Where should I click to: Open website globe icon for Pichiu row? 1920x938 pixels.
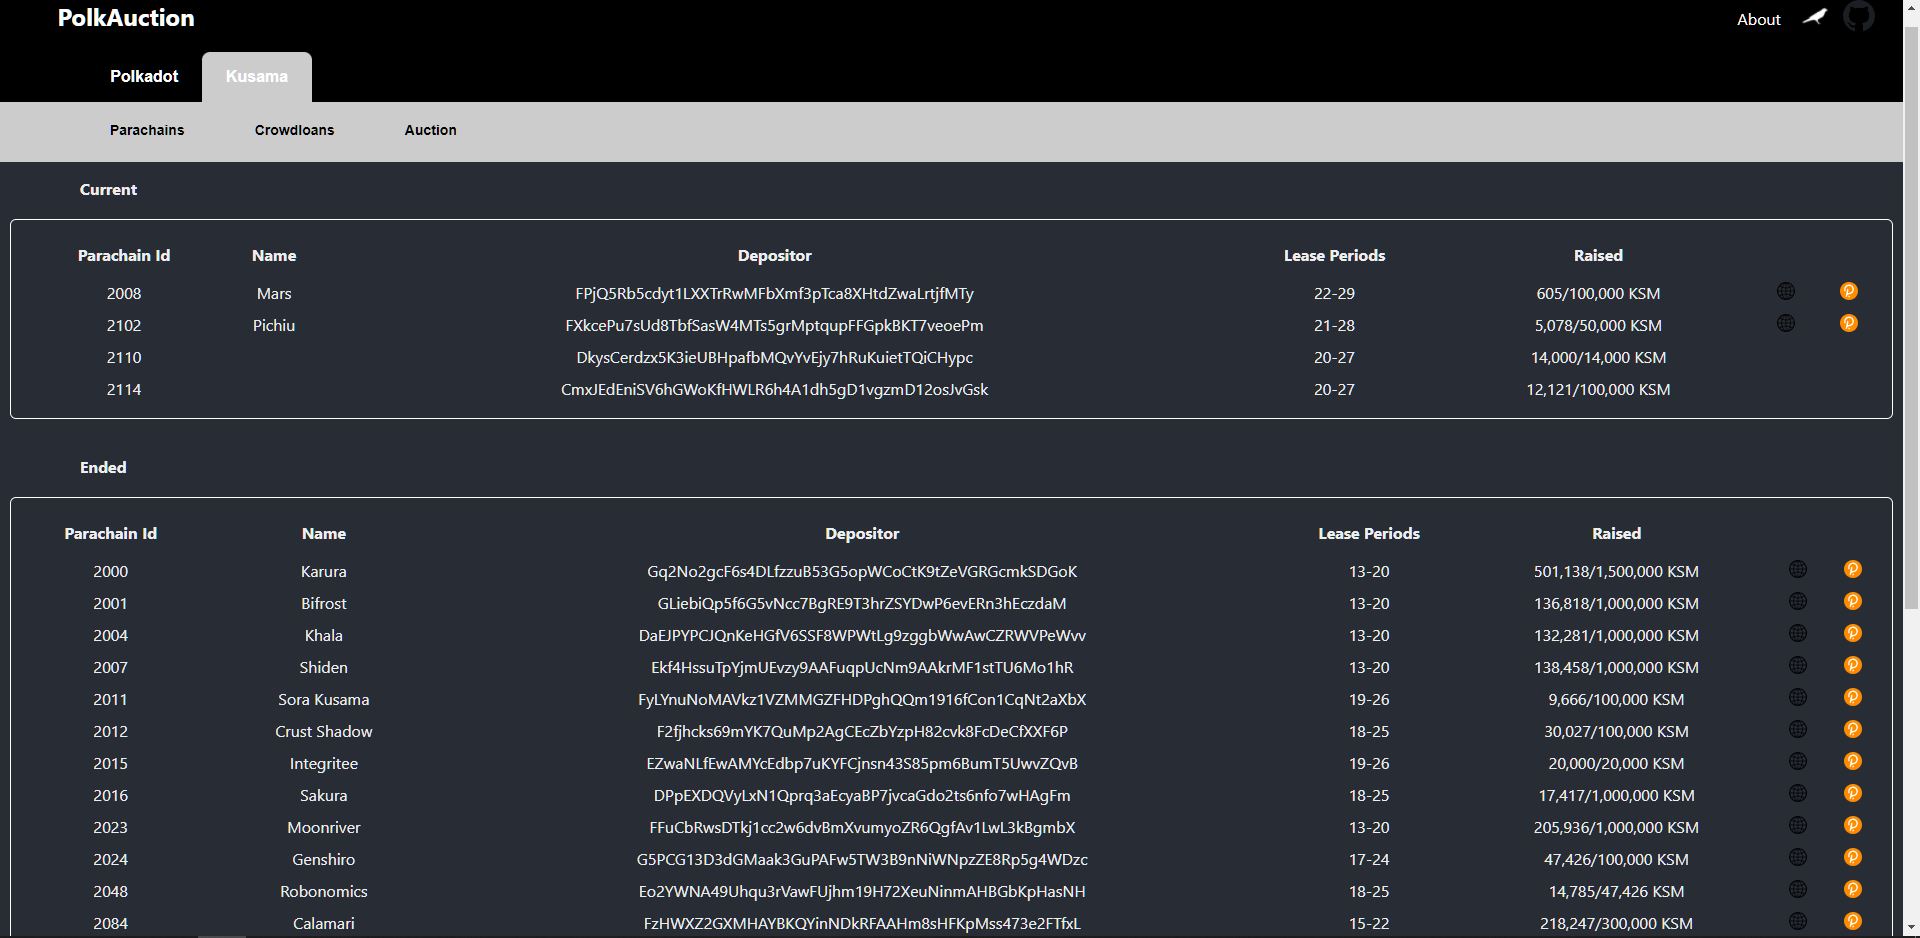(1786, 323)
